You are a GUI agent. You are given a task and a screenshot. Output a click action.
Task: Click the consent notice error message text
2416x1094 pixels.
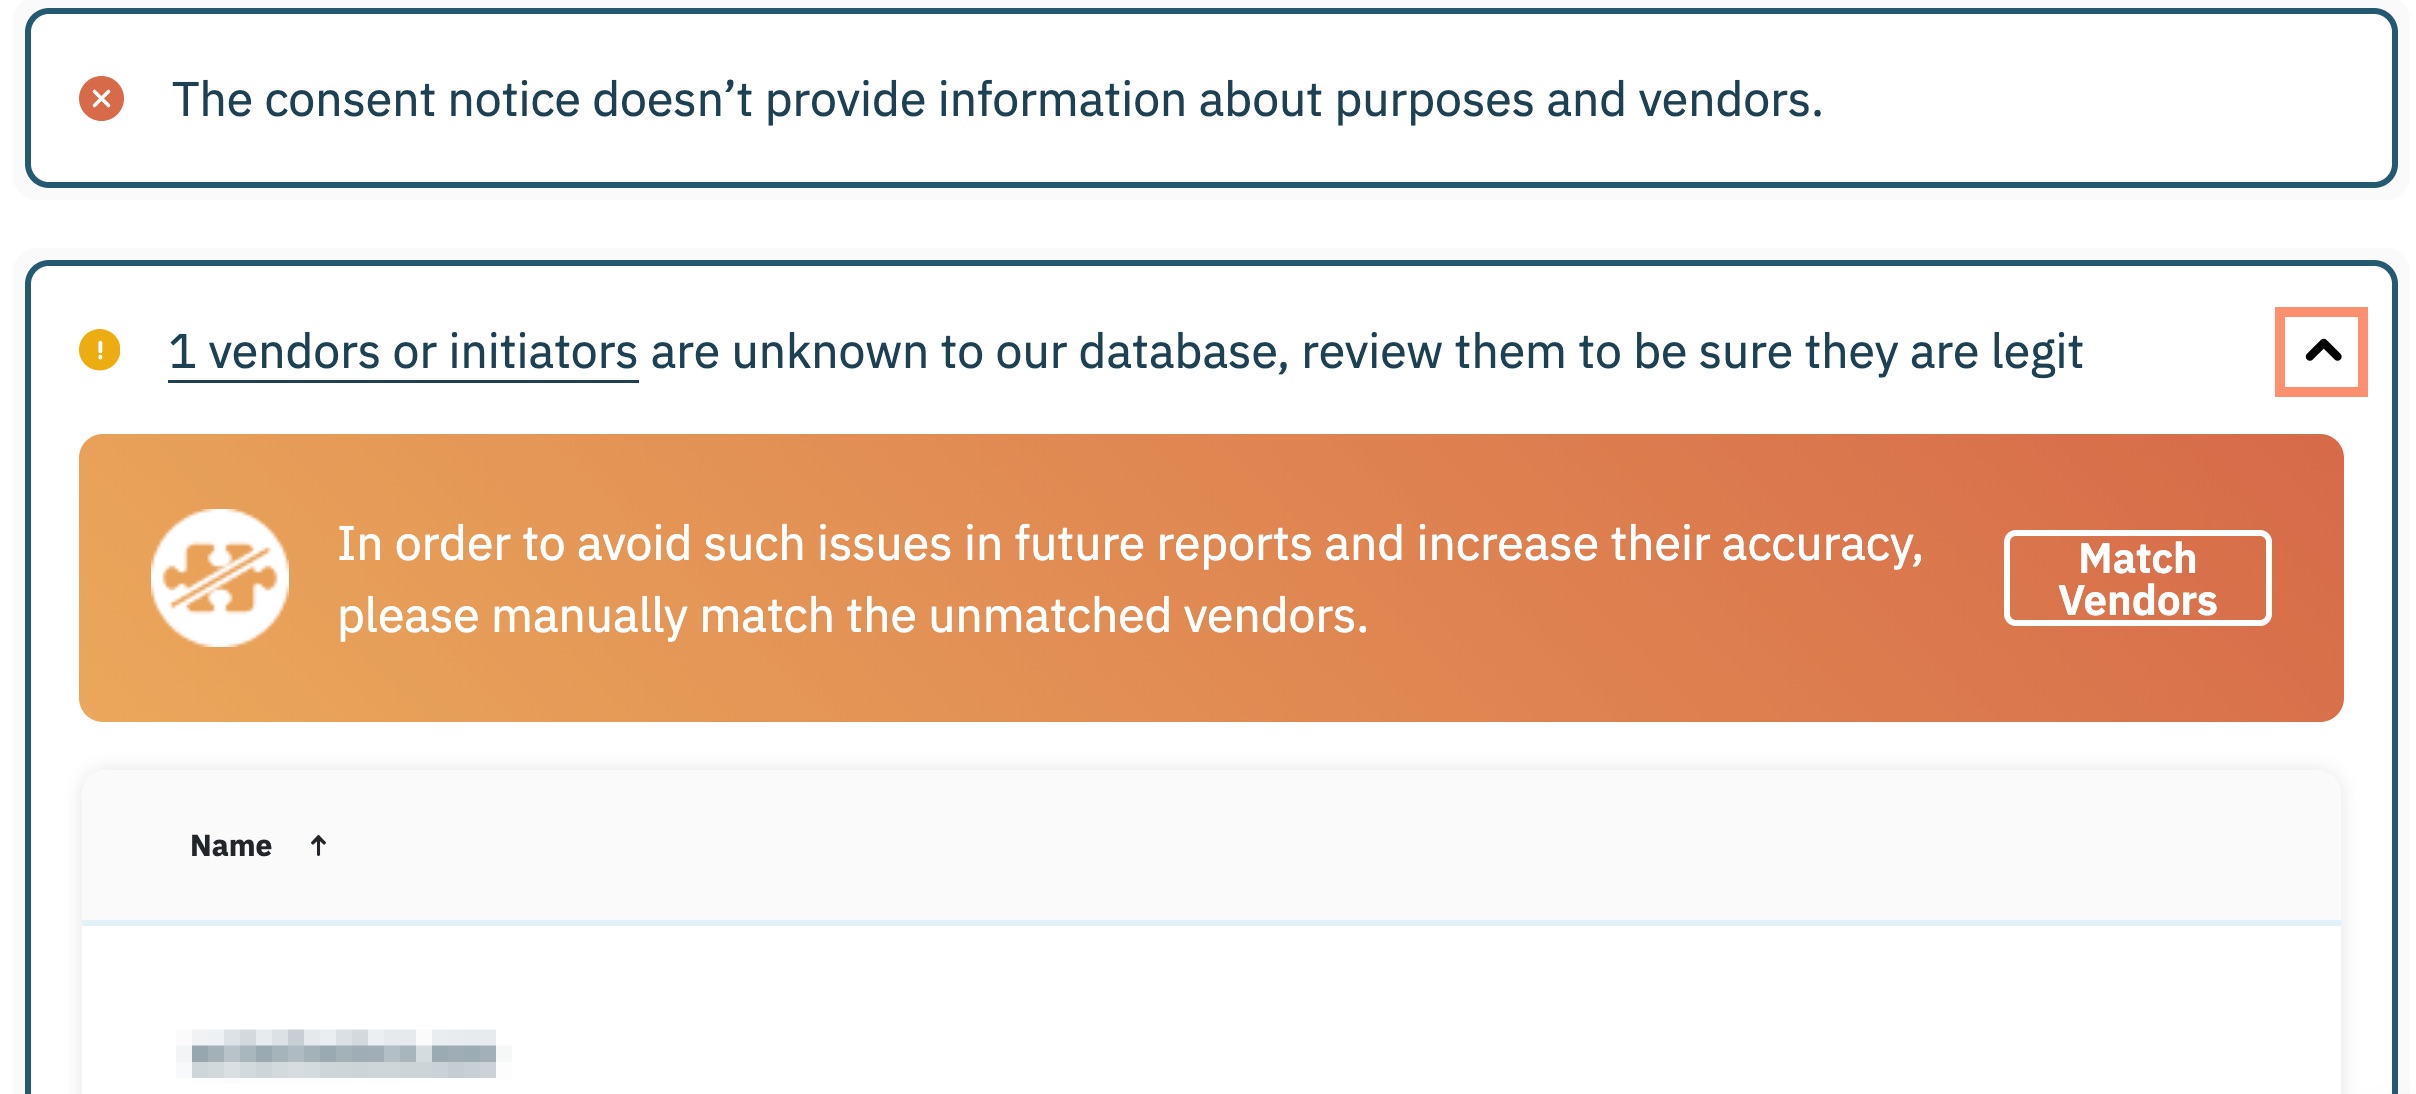click(x=997, y=100)
